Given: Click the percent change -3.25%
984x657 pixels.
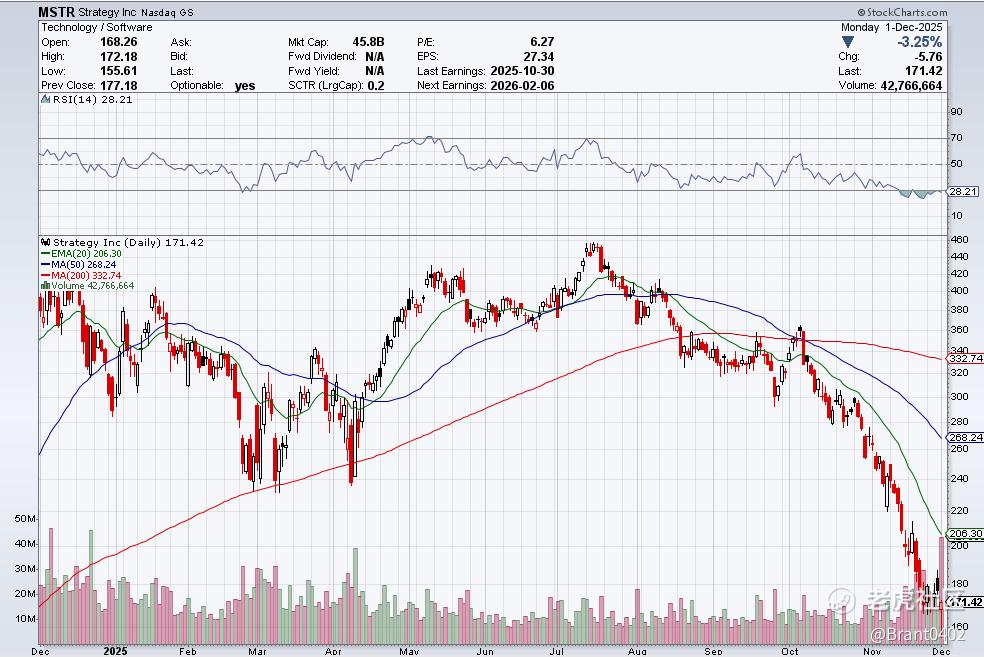Looking at the screenshot, I should pyautogui.click(x=919, y=42).
